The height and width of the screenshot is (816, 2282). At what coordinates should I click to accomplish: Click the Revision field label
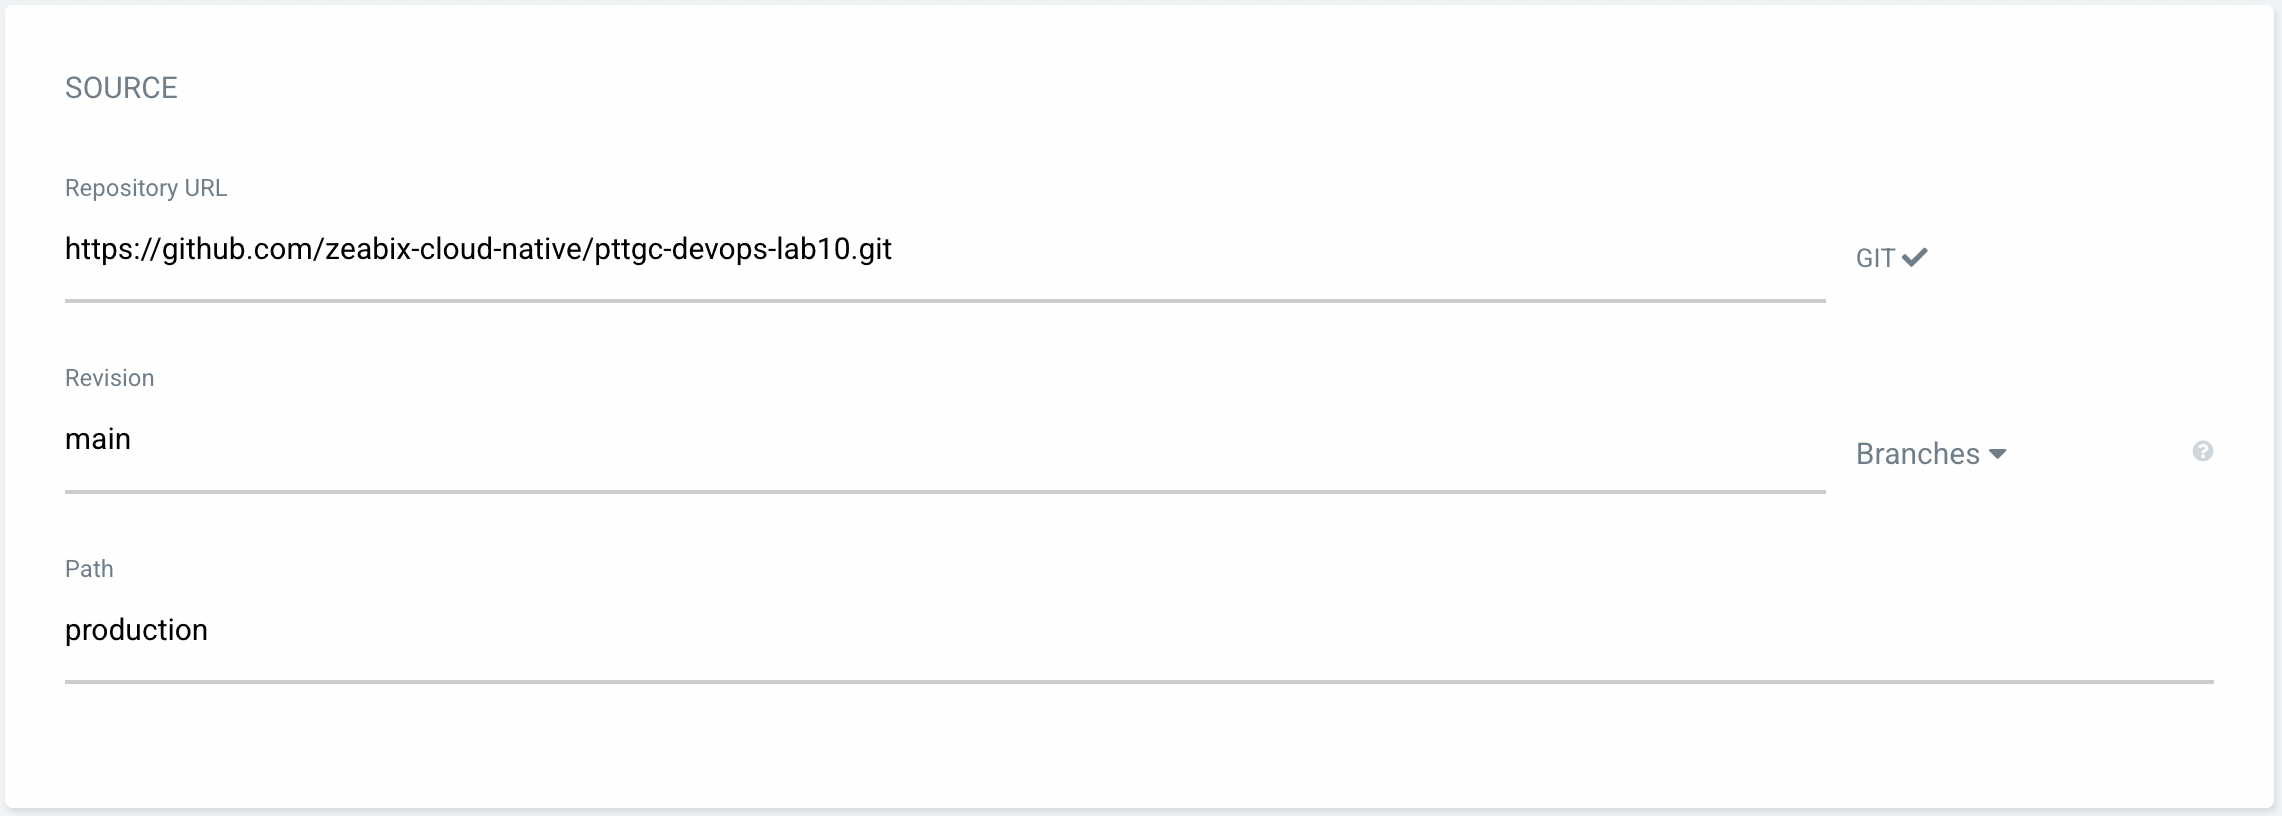pos(110,378)
